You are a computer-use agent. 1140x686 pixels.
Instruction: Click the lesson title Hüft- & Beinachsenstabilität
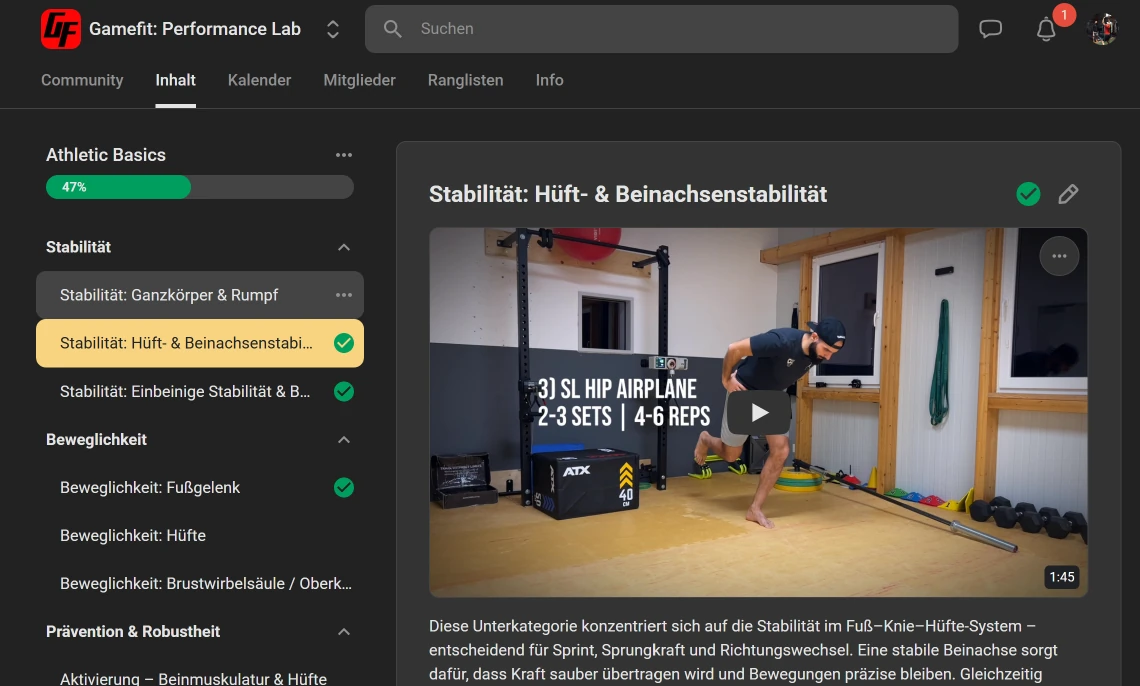click(x=628, y=194)
